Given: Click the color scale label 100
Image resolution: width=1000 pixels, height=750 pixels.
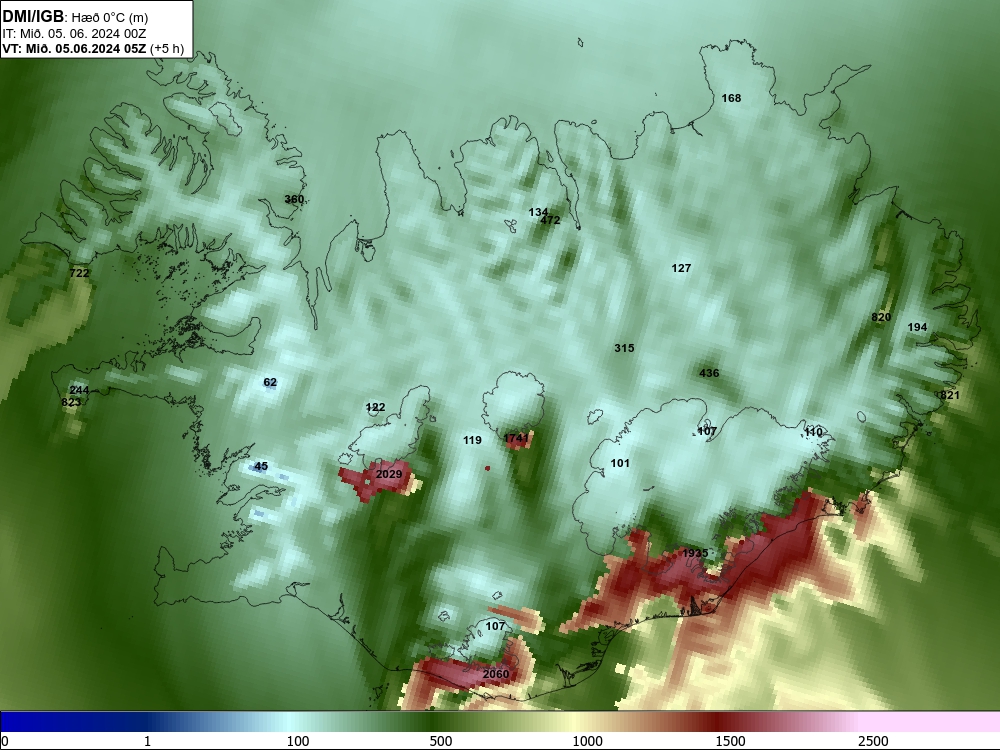Looking at the screenshot, I should click(298, 741).
